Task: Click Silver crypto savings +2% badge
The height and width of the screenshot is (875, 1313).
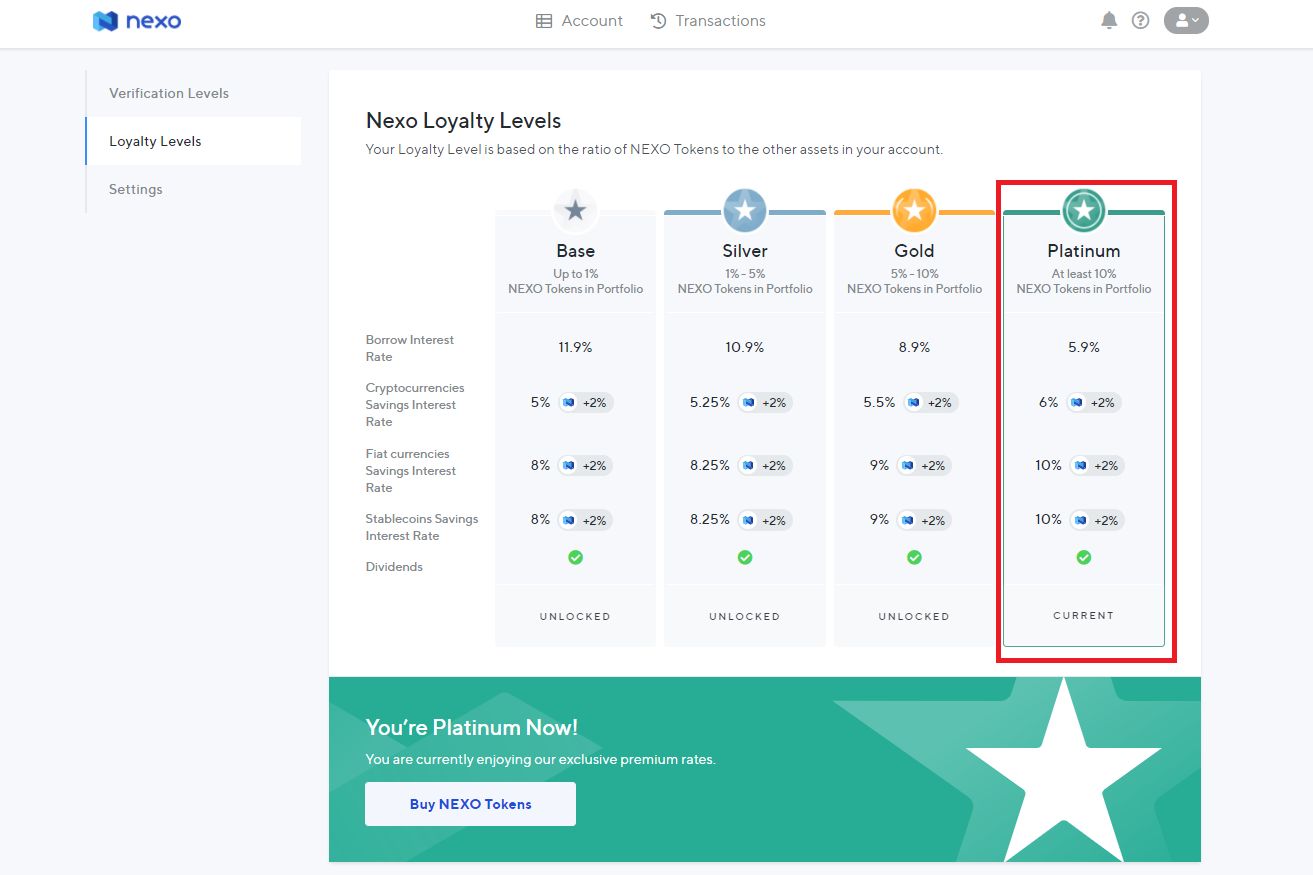Action: coord(765,403)
